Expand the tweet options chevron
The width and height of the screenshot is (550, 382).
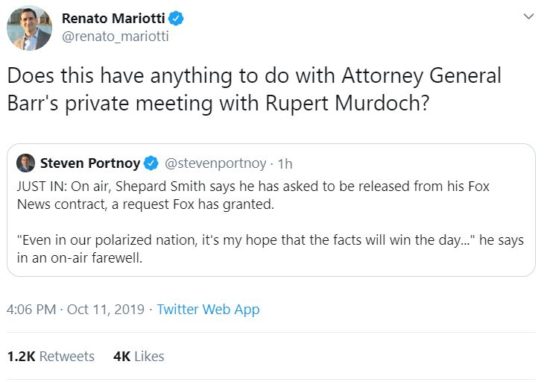coord(528,16)
